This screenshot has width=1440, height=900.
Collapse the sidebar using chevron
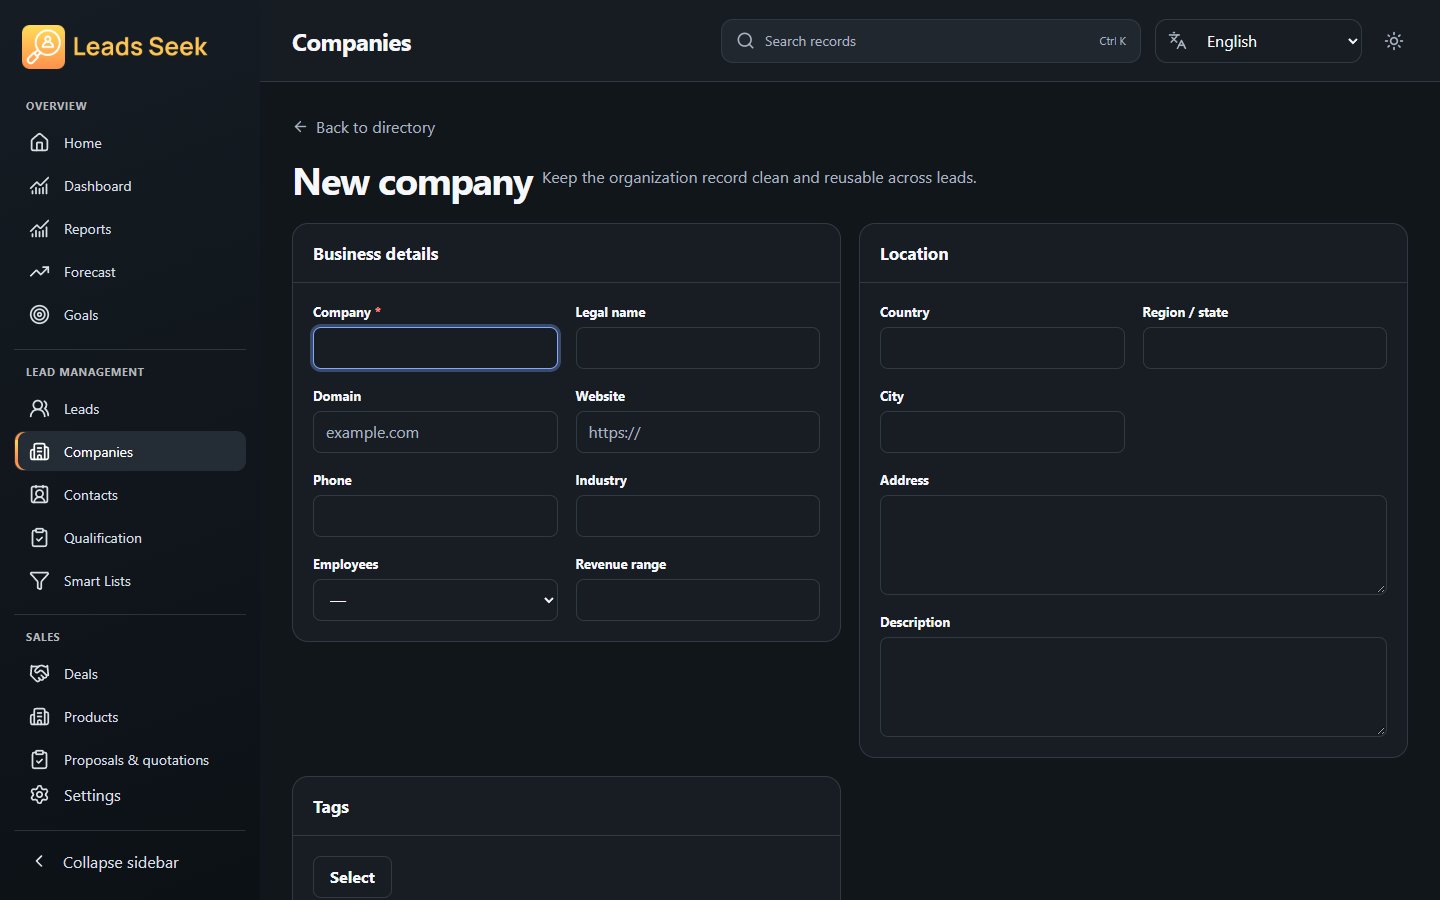(39, 861)
